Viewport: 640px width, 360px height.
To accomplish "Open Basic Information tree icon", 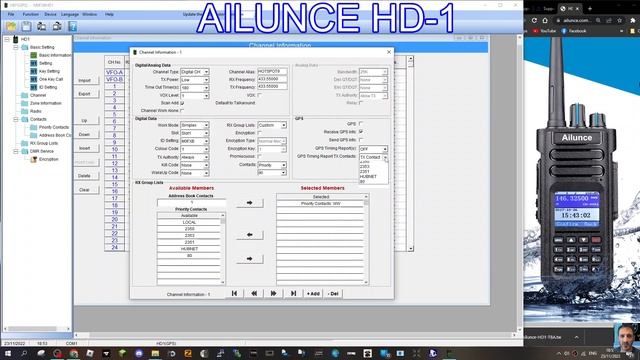I will [x=34, y=55].
